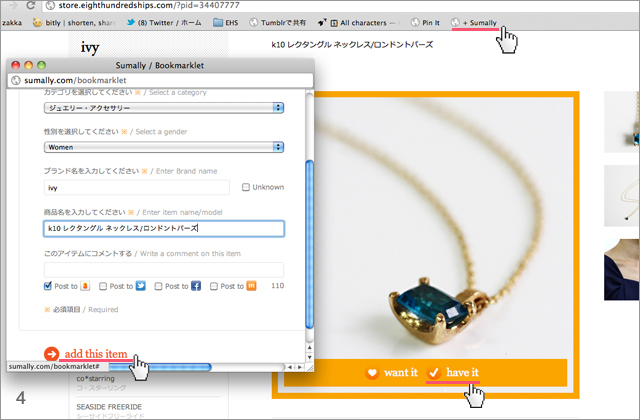The height and width of the screenshot is (420, 640).
Task: Check the 'Unknown' brand checkbox
Action: pos(247,187)
